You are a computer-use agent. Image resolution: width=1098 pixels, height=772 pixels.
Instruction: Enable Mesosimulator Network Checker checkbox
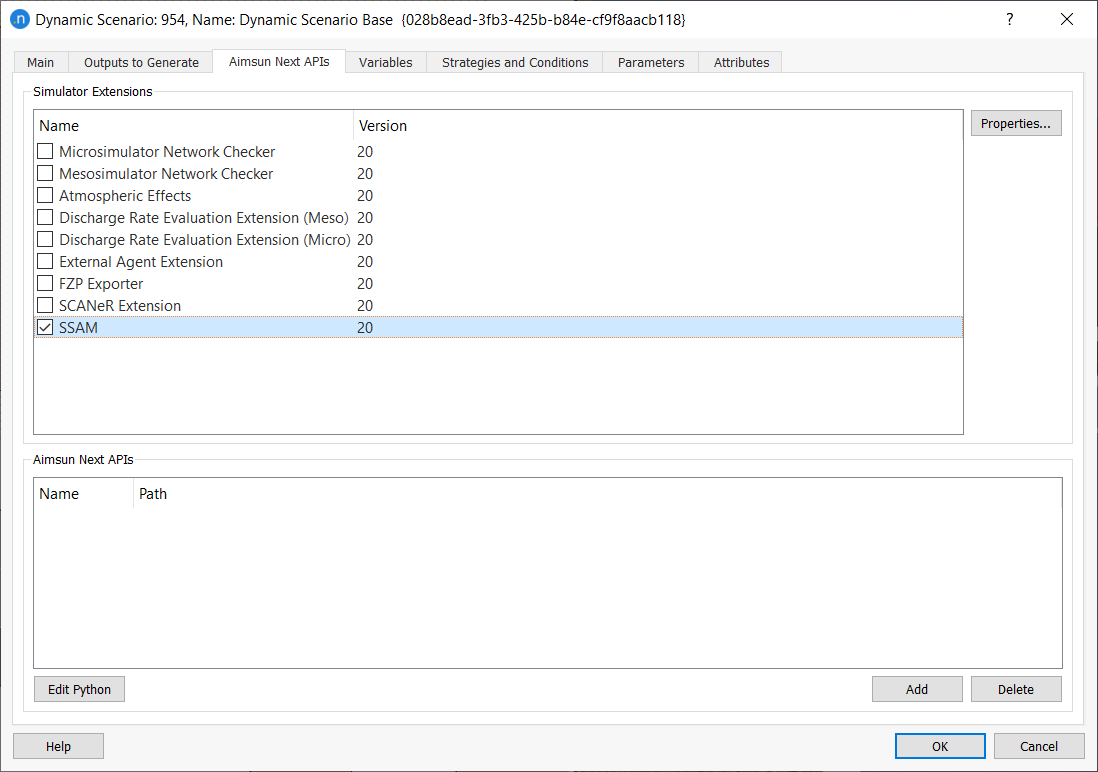point(45,174)
